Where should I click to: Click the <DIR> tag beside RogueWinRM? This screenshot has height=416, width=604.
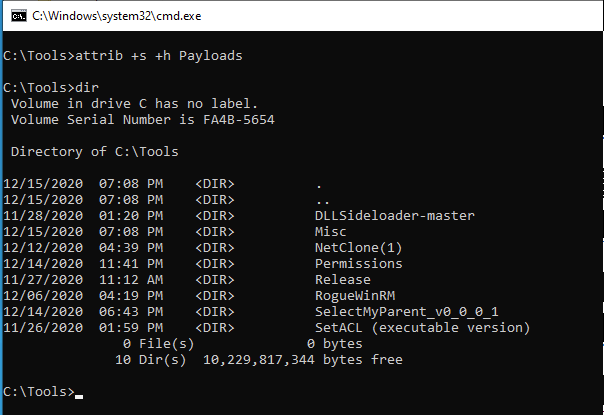pos(215,295)
